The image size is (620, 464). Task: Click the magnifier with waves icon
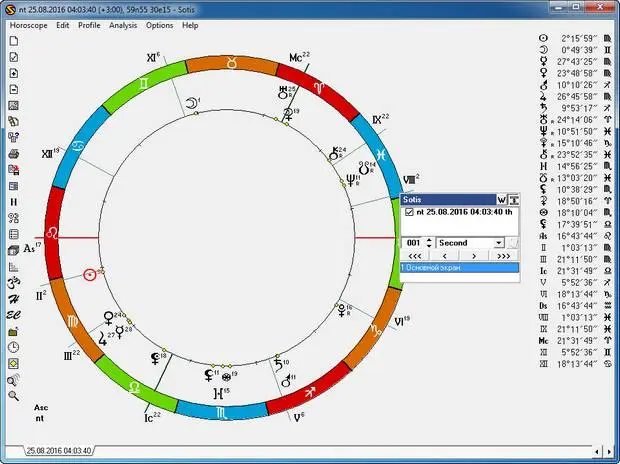click(x=13, y=380)
